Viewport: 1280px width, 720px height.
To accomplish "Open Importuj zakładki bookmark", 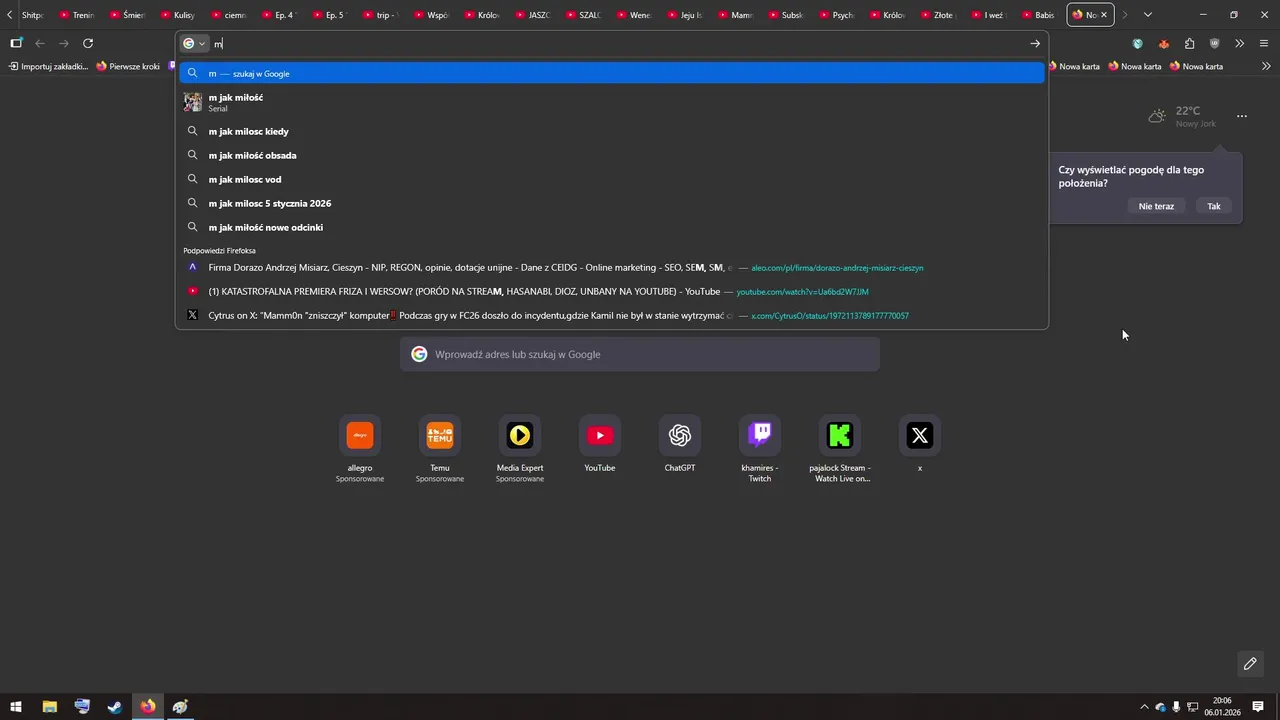I will 48,66.
